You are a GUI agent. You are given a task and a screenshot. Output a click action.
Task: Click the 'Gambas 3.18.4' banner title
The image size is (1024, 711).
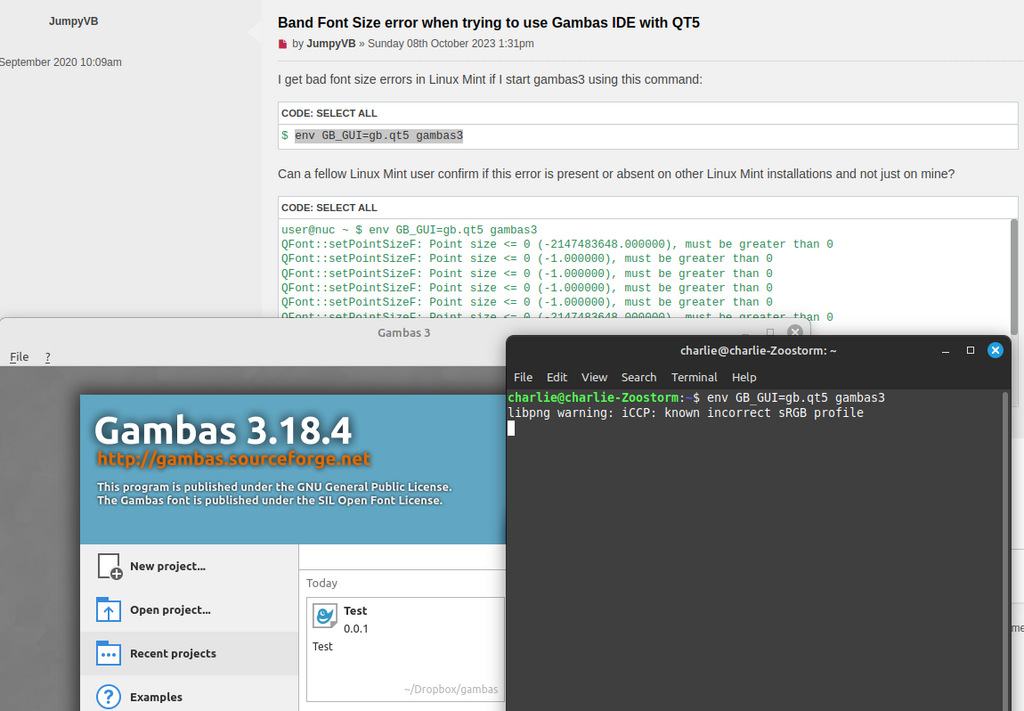(223, 430)
